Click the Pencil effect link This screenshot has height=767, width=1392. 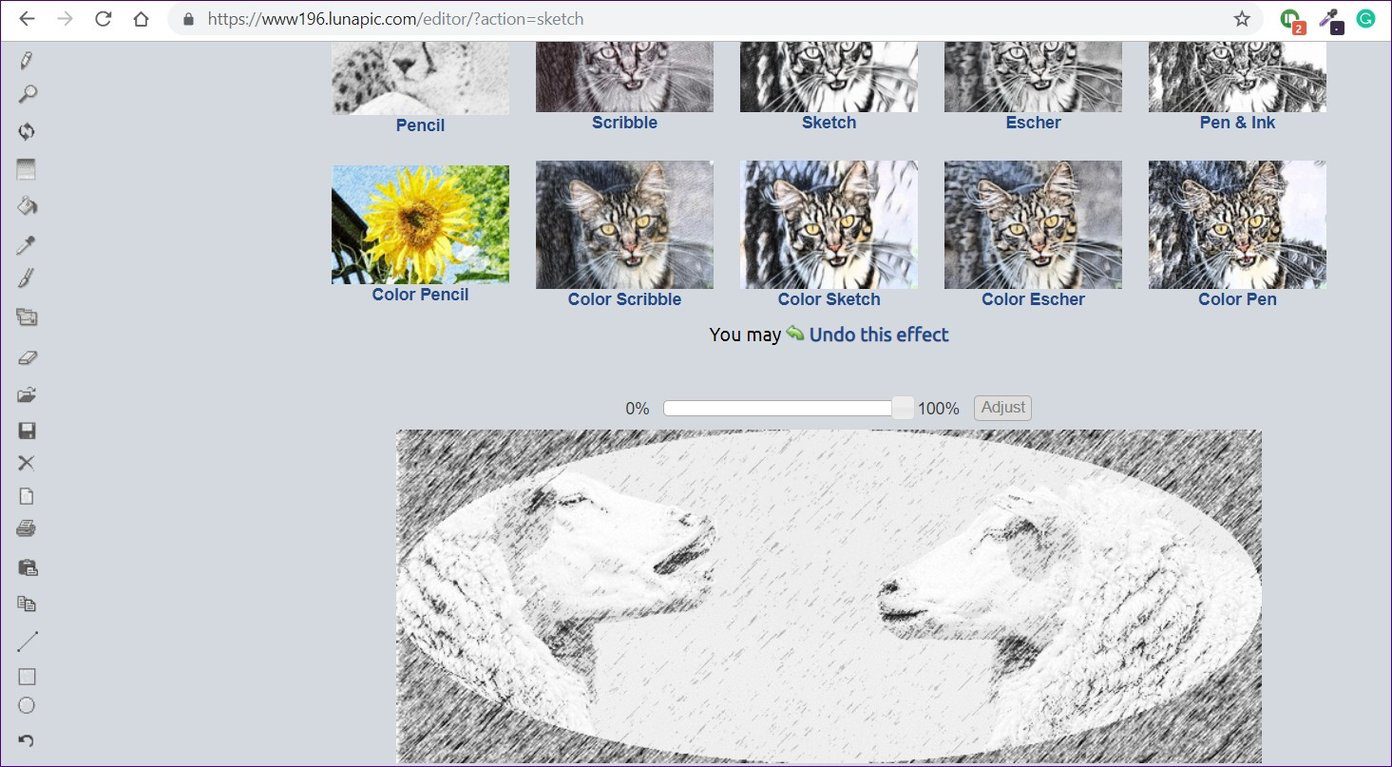point(420,125)
